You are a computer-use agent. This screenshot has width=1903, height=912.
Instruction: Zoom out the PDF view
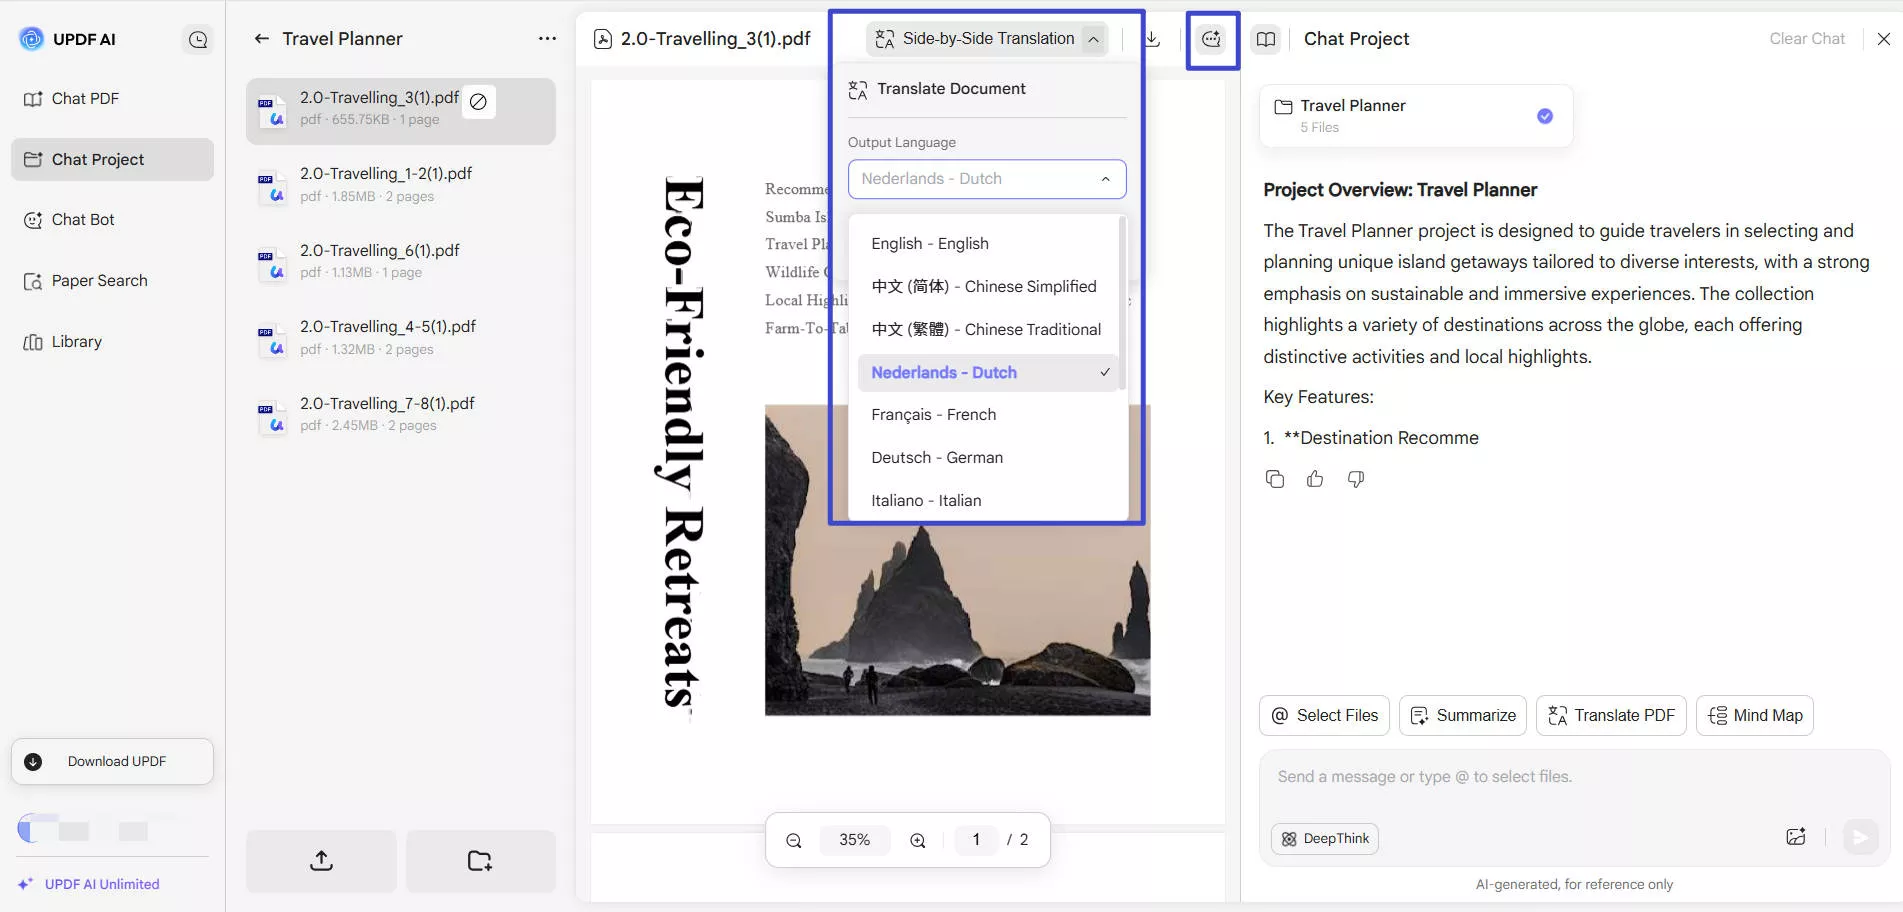(x=794, y=840)
